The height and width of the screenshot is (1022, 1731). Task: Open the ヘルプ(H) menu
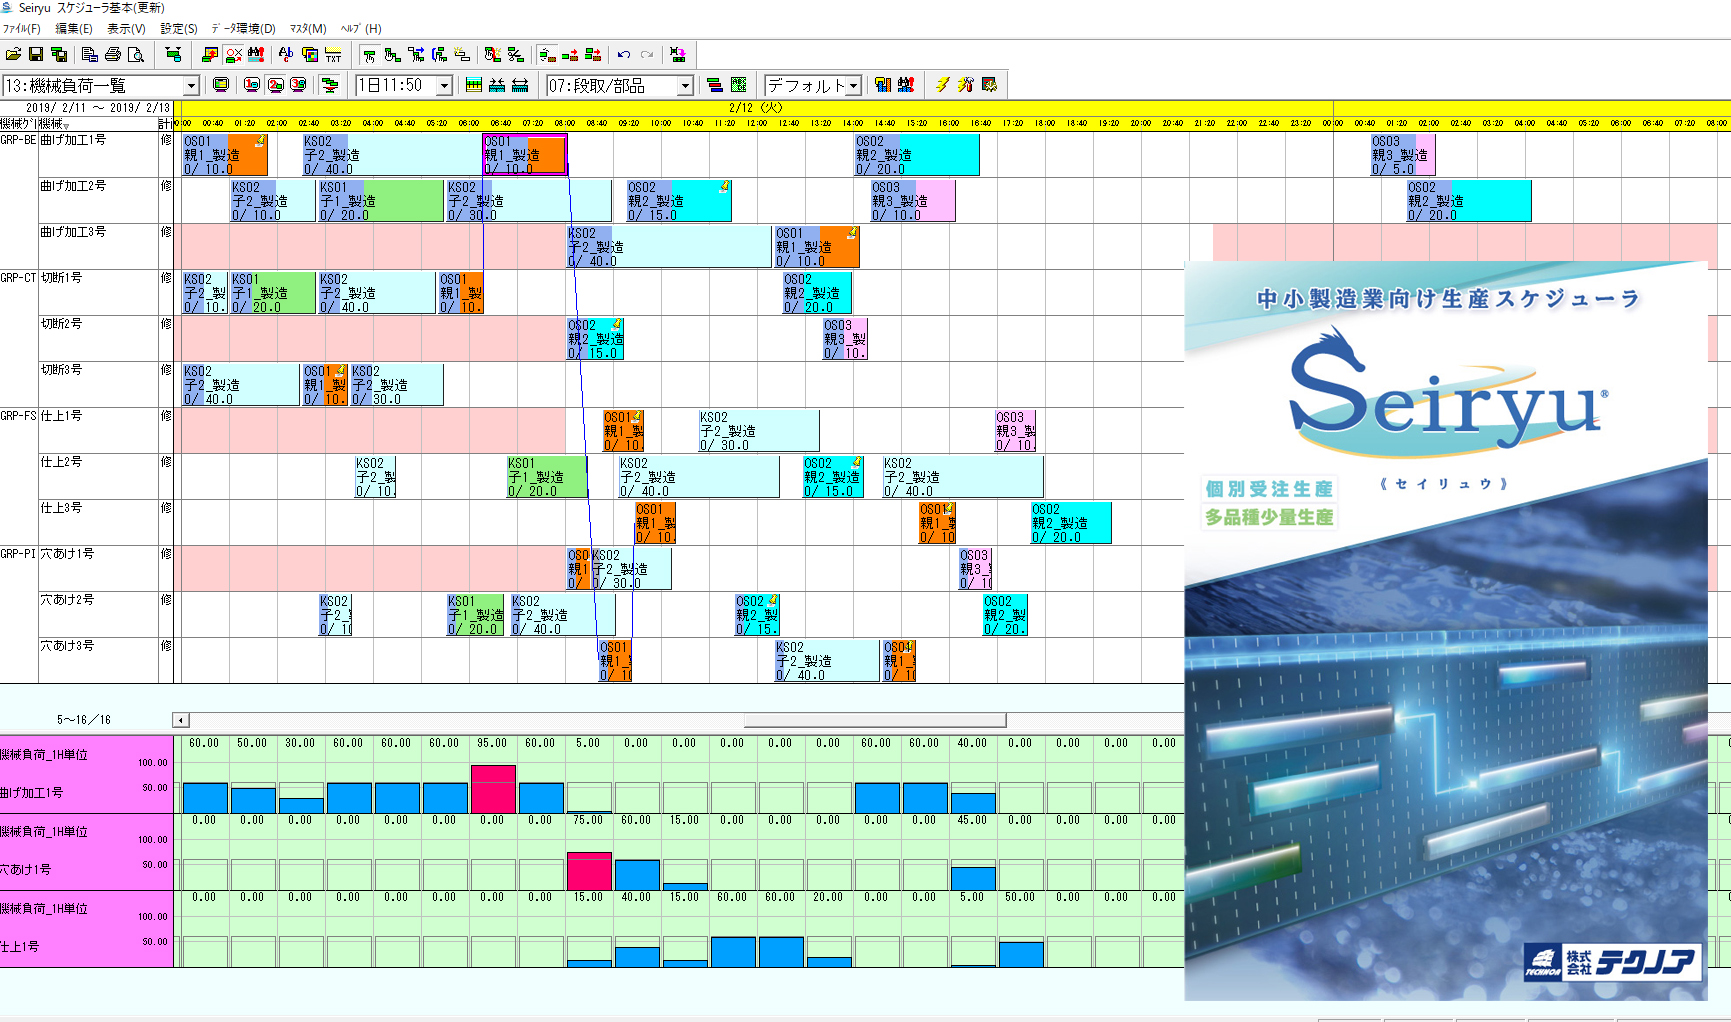tap(361, 29)
